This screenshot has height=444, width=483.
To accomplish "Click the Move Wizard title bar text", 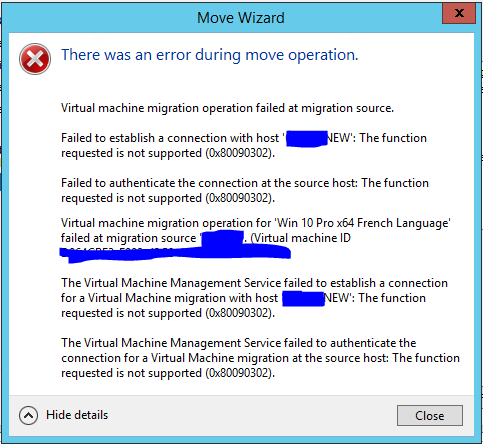I will tap(241, 18).
